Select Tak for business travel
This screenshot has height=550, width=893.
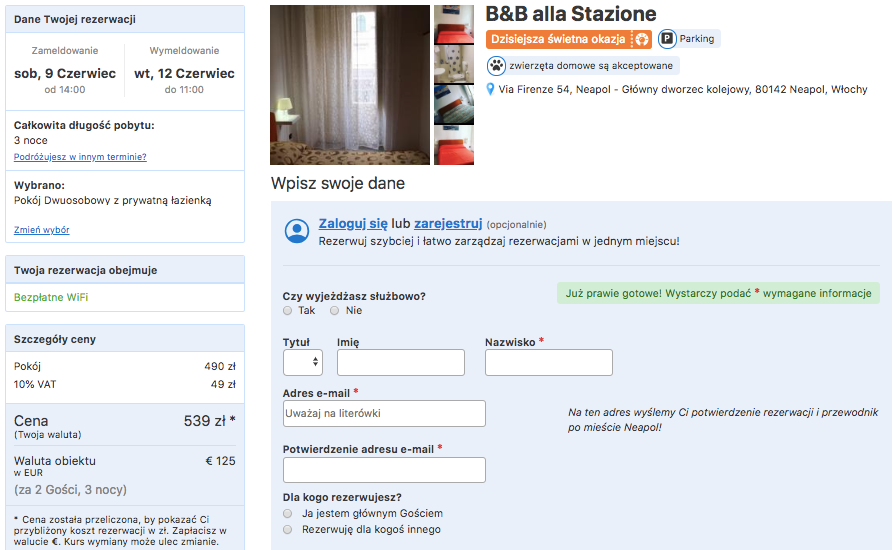tap(288, 310)
